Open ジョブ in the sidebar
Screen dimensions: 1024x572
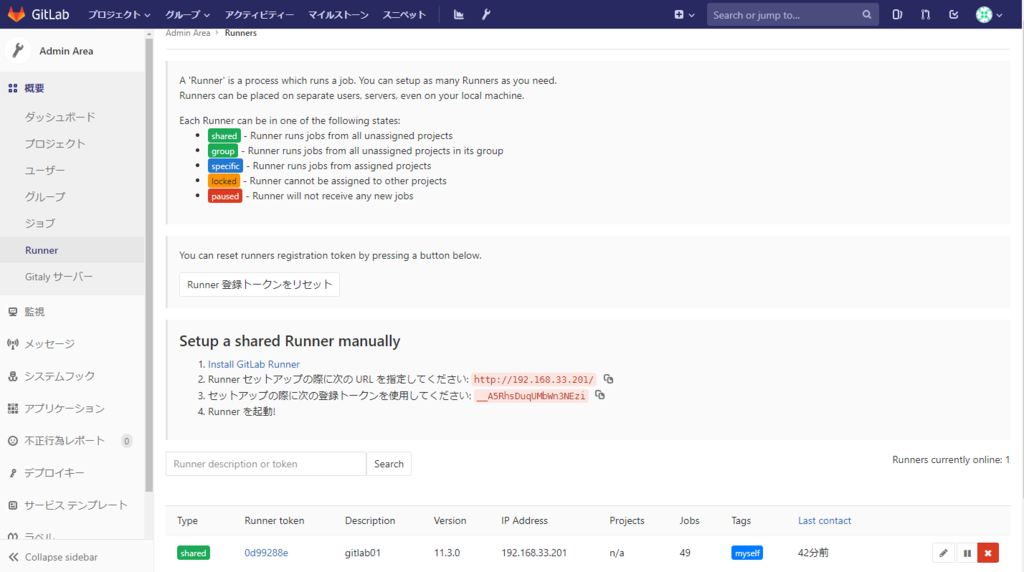40,223
